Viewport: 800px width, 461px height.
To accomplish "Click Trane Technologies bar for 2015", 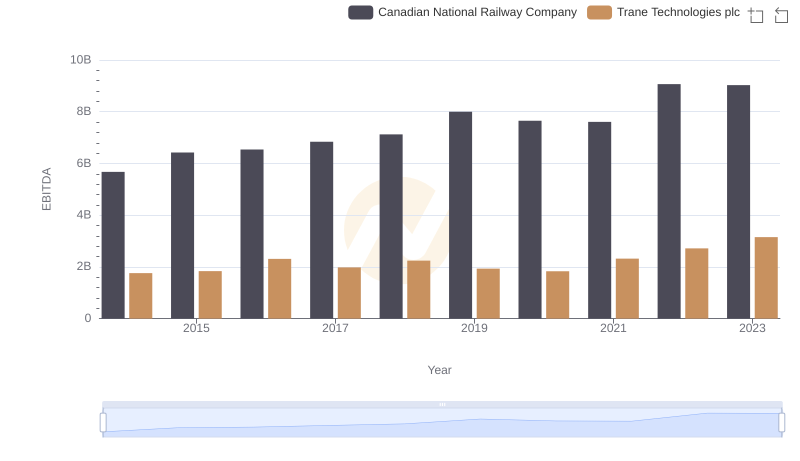I will [210, 295].
